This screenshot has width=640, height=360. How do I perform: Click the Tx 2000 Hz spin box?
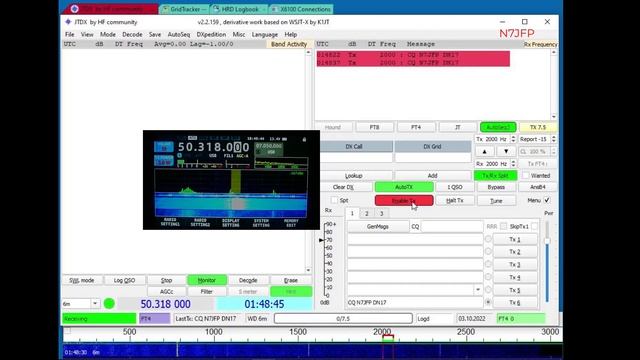(x=495, y=139)
